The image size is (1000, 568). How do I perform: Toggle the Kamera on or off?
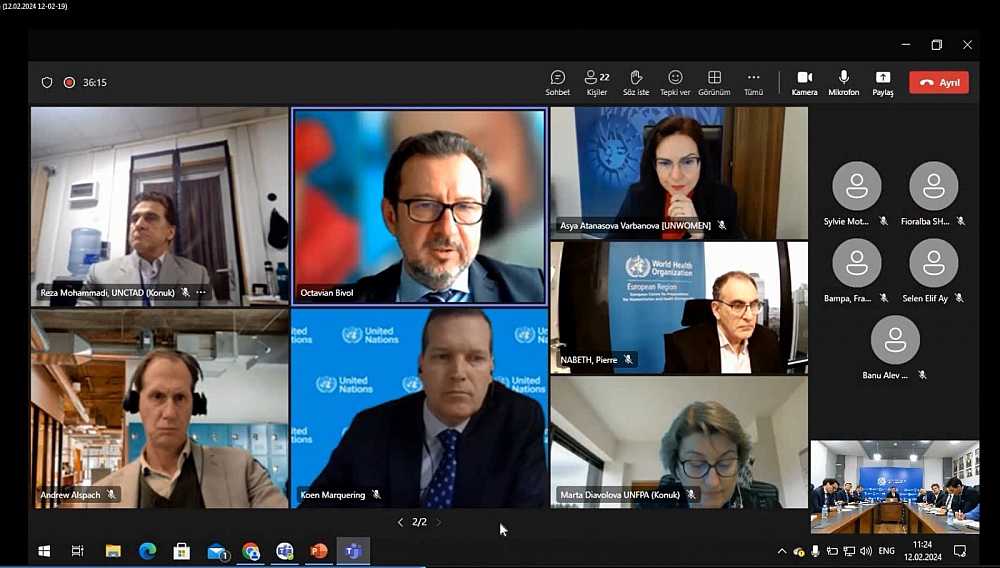point(804,82)
